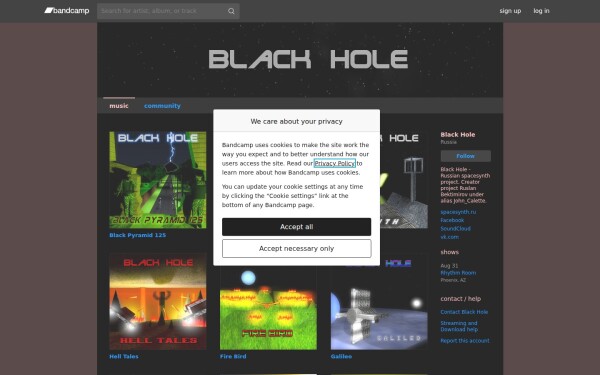Switch to the music tab
This screenshot has height=375, width=600.
pos(119,106)
